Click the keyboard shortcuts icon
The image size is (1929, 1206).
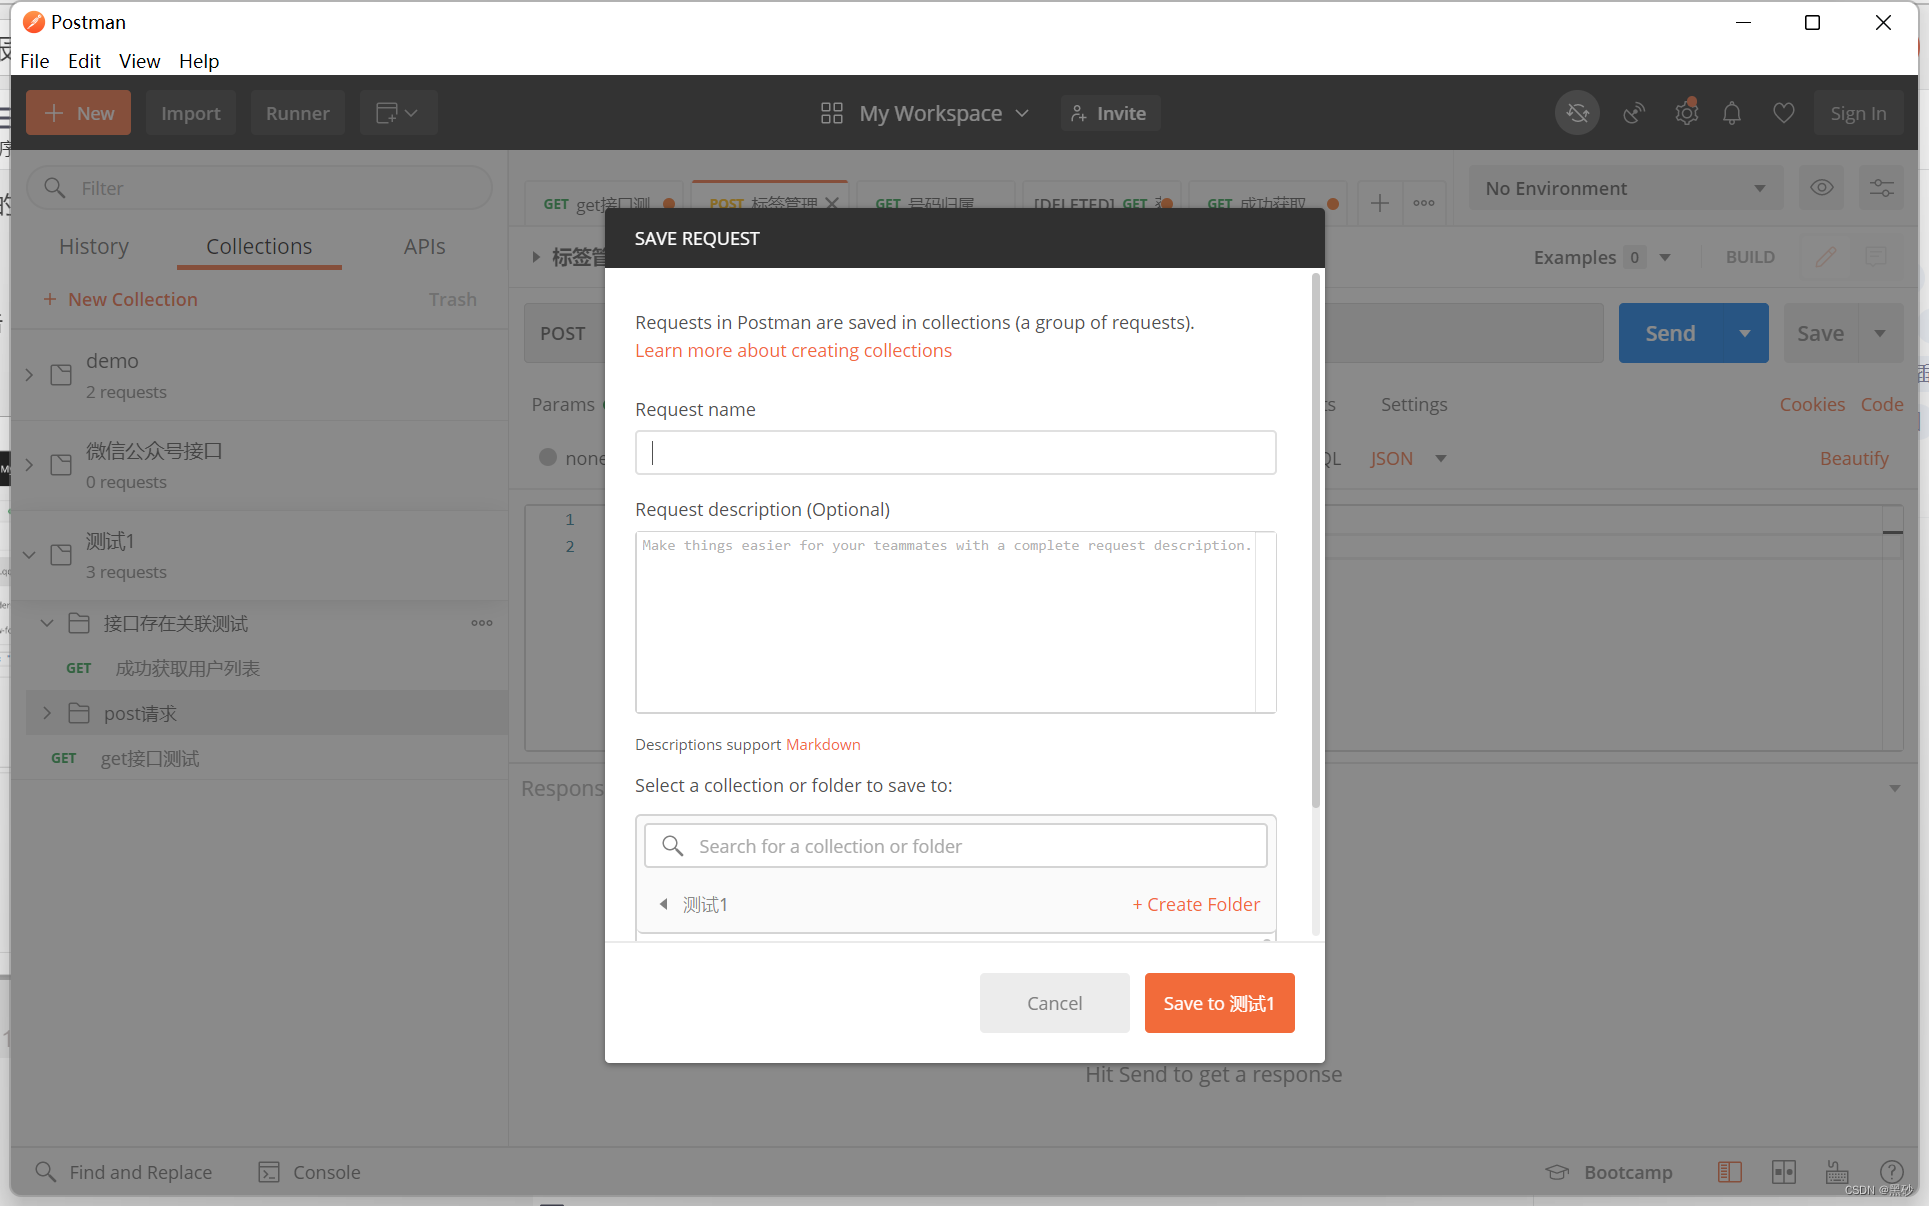coord(1837,1172)
